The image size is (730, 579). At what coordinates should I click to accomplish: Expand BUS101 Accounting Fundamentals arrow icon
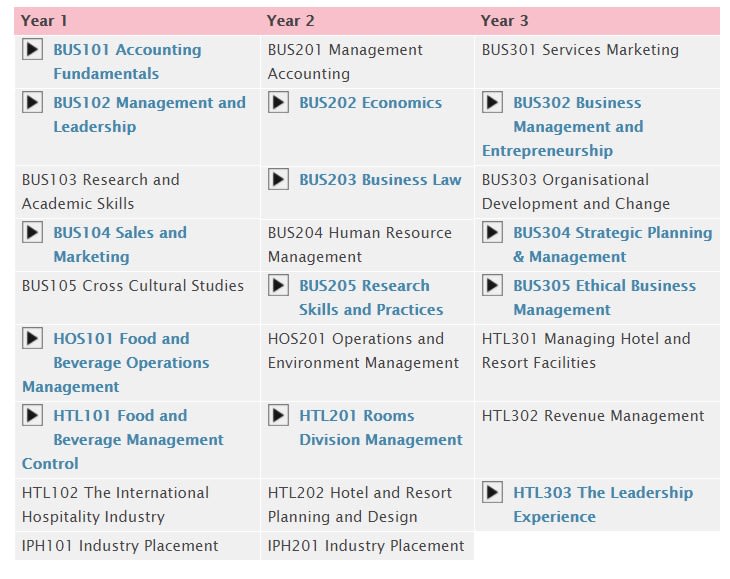tap(33, 49)
